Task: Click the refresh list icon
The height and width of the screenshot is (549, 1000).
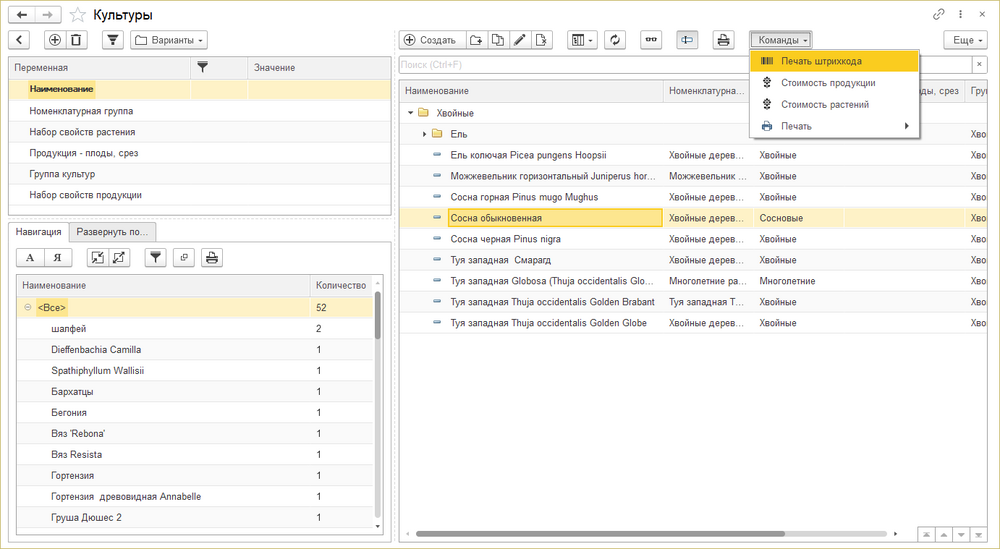Action: (x=615, y=40)
